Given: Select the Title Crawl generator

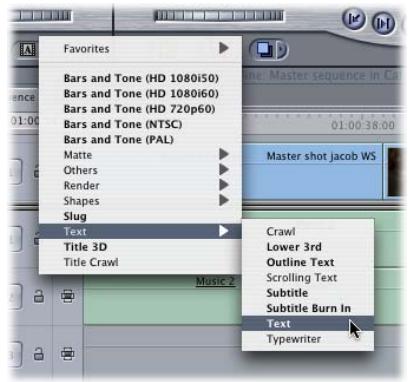Looking at the screenshot, I should (140, 262).
